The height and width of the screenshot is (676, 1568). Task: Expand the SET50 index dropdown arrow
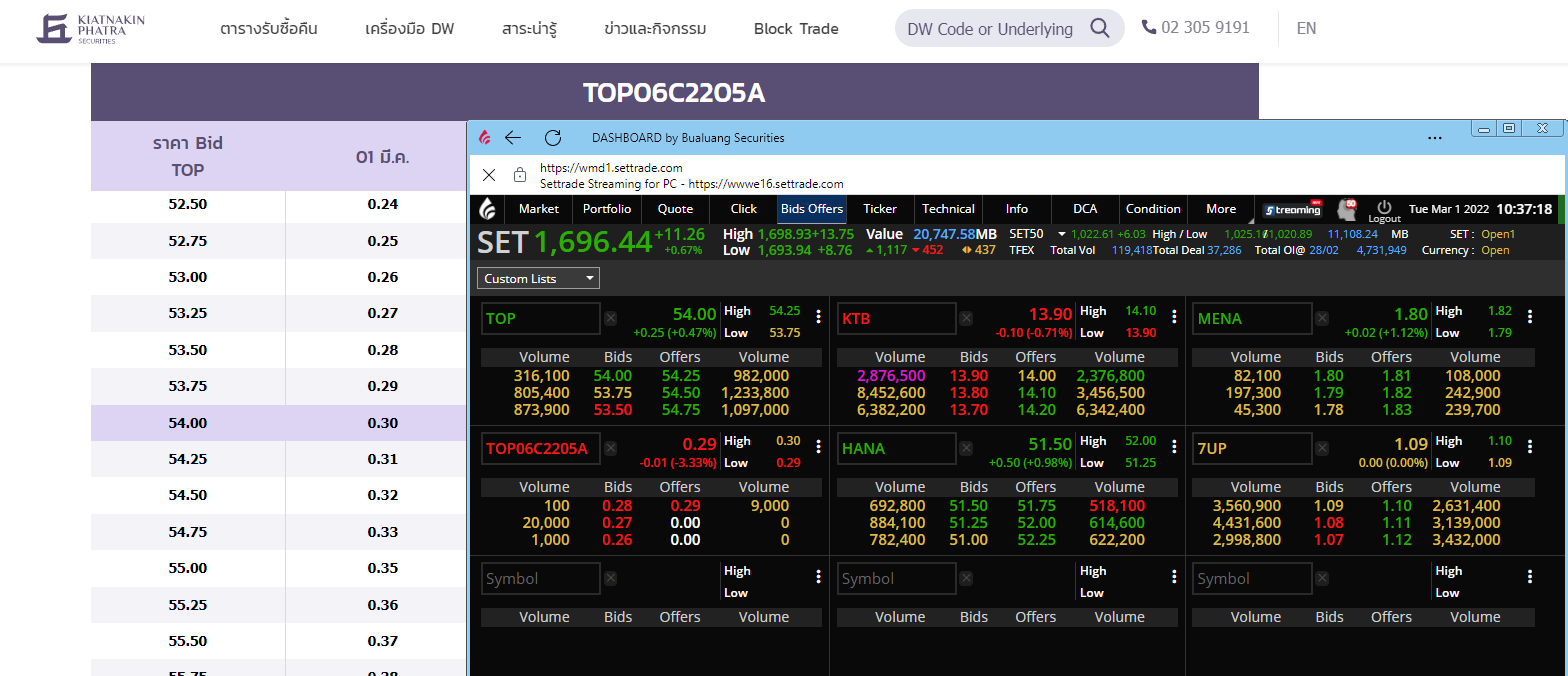1061,233
